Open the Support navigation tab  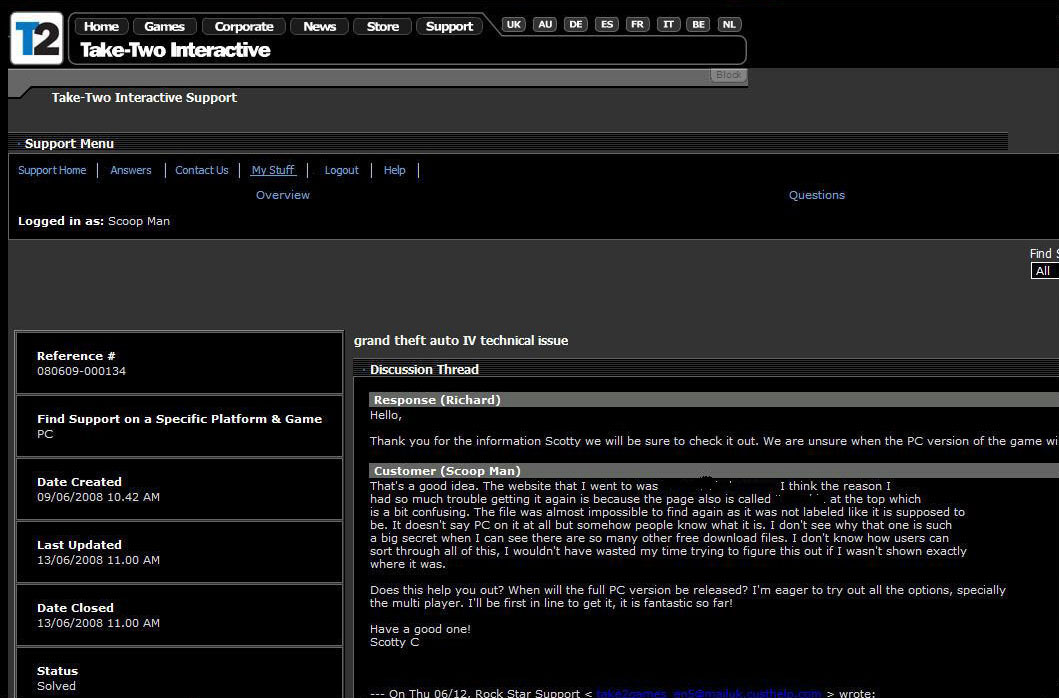449,26
